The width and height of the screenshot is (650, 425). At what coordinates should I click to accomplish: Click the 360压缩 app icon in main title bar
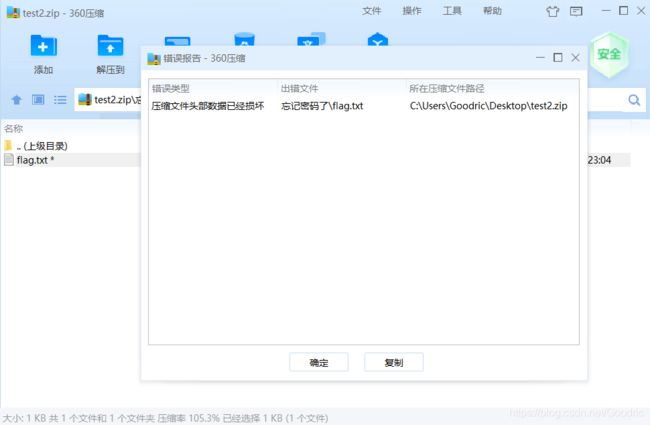(13, 12)
